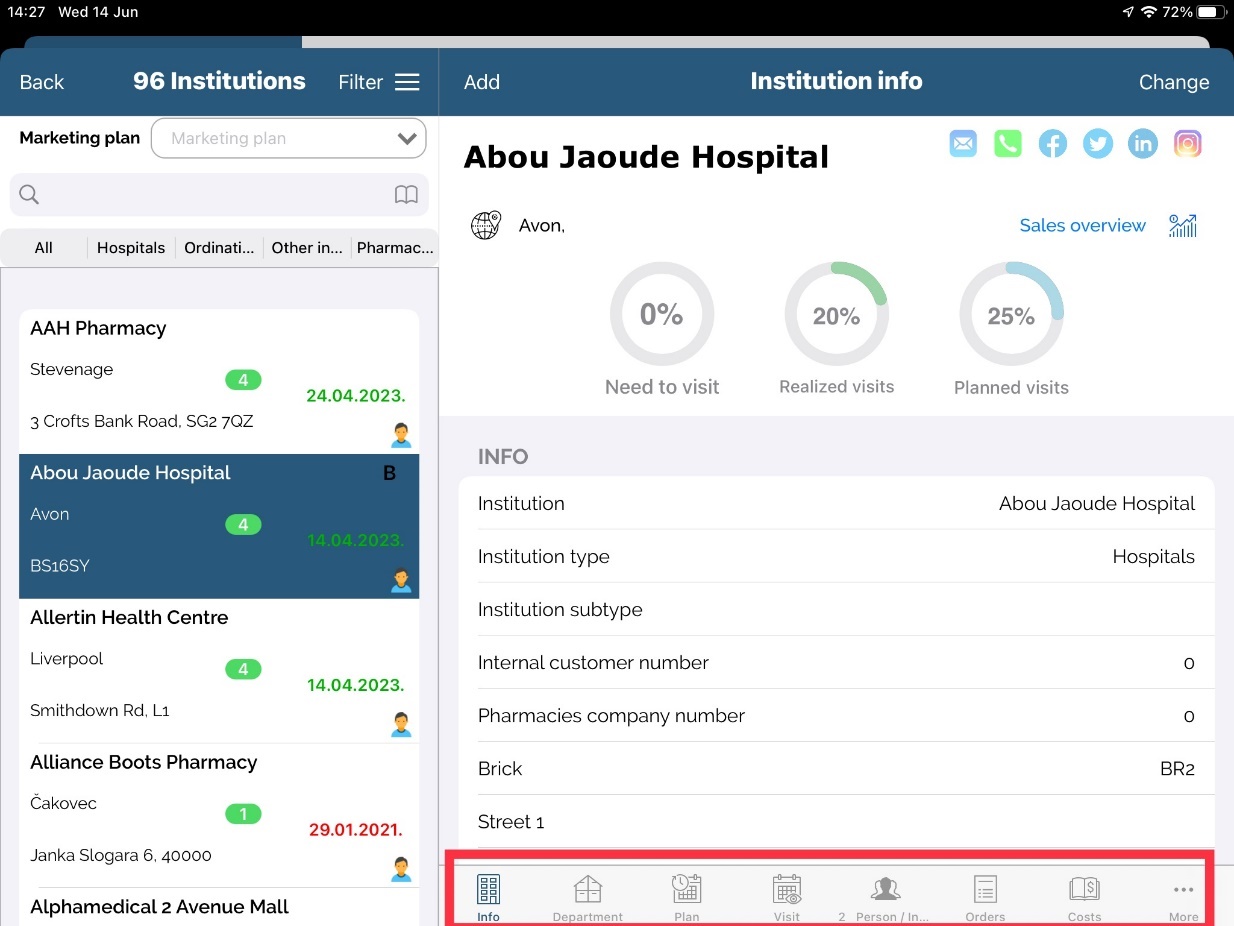
Task: Open the Filter menu
Action: click(378, 82)
